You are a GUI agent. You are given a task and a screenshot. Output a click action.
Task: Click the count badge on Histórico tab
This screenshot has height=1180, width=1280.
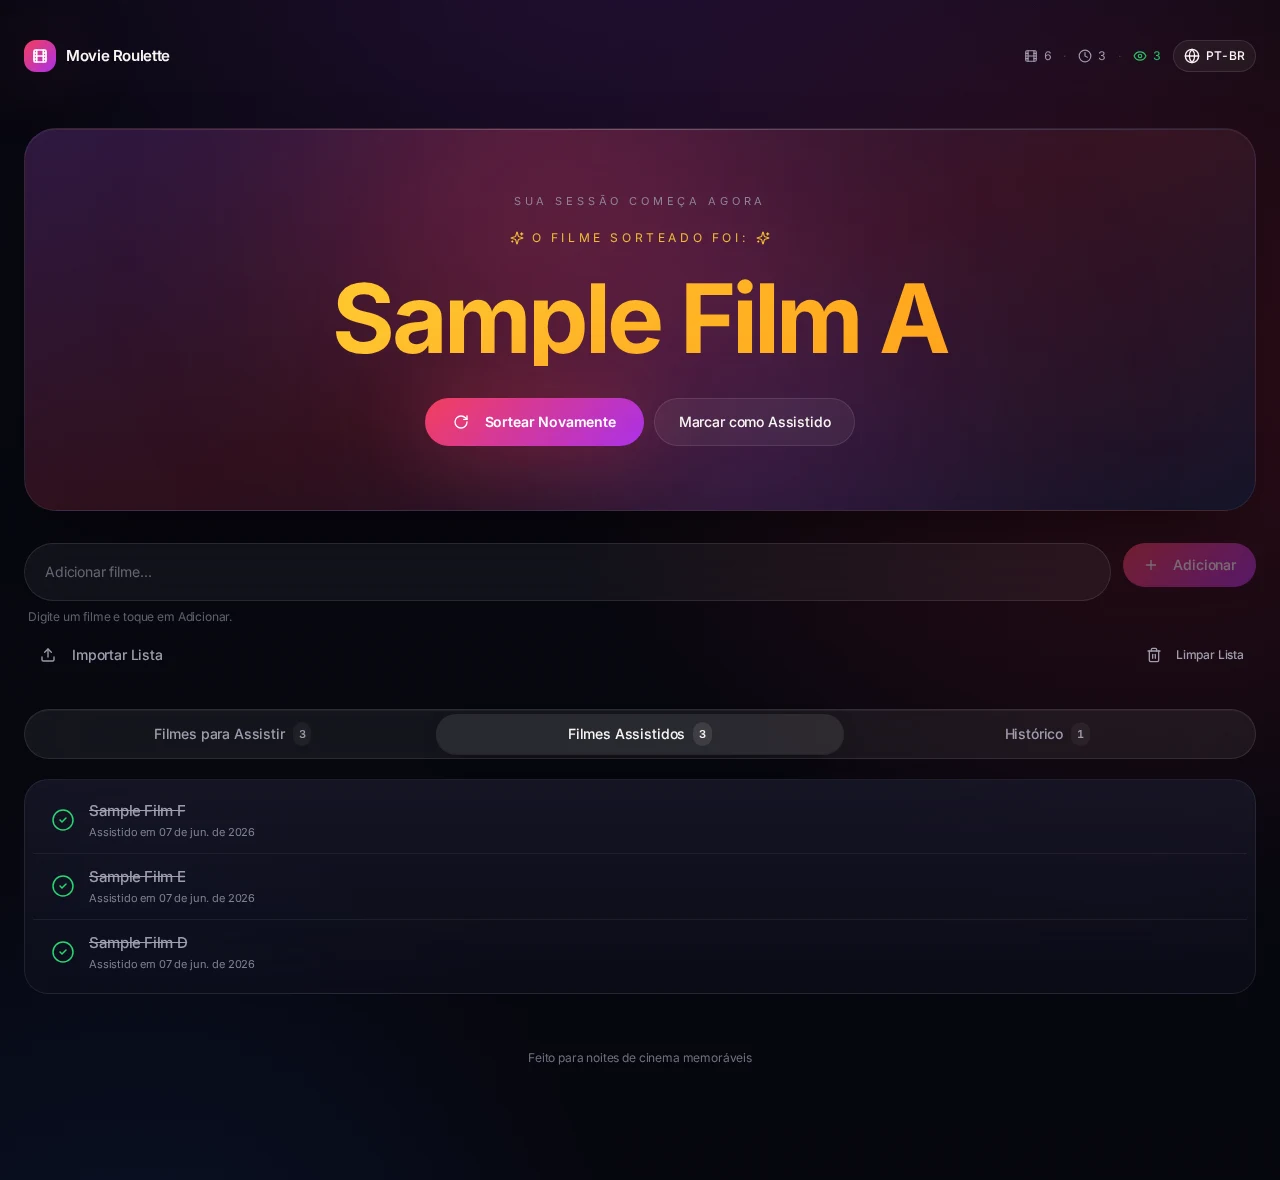click(x=1080, y=734)
